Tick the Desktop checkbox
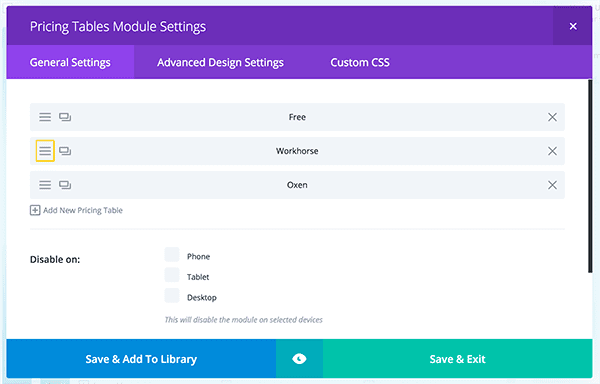The image size is (600, 384). [x=172, y=296]
